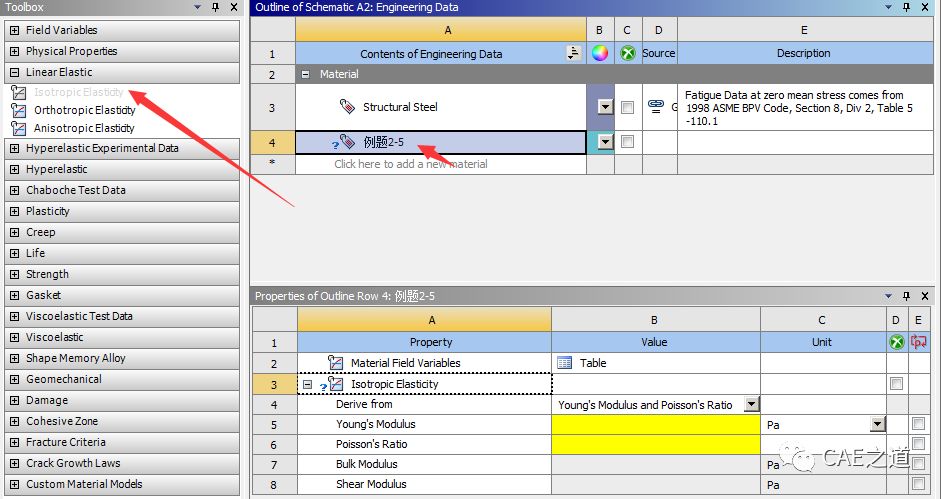
Task: Click the Structural Steel material tag icon
Action: [x=347, y=106]
